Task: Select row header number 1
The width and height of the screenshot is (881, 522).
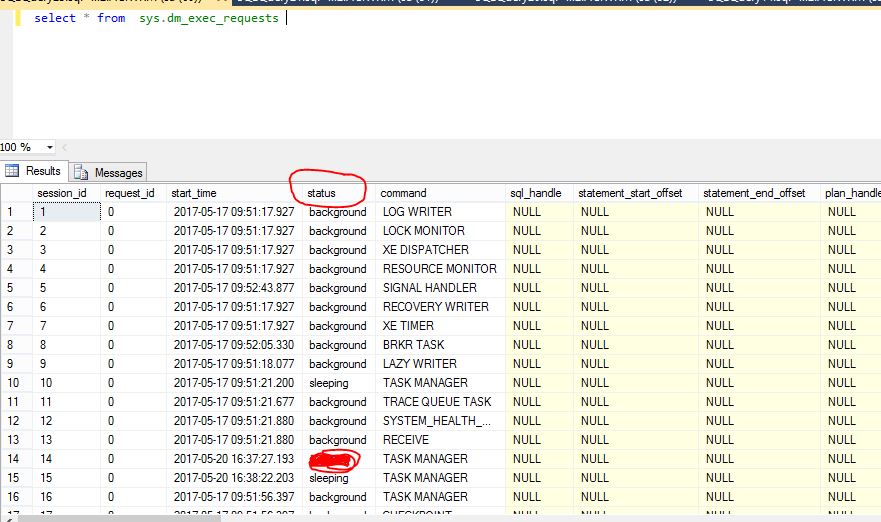Action: pos(16,212)
